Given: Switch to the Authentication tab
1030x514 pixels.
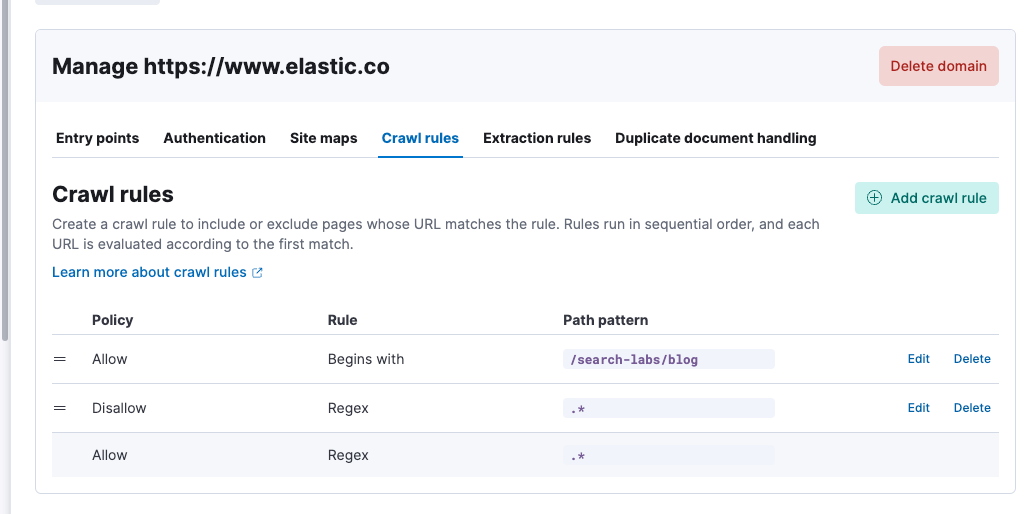Looking at the screenshot, I should (x=214, y=138).
